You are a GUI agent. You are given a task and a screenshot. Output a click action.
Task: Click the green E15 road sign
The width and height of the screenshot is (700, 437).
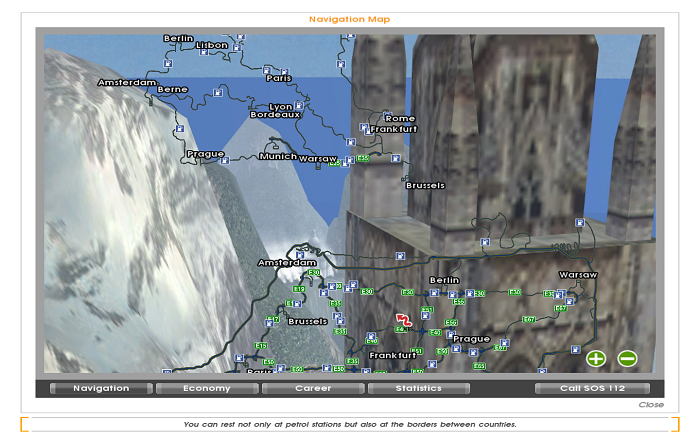[x=261, y=346]
